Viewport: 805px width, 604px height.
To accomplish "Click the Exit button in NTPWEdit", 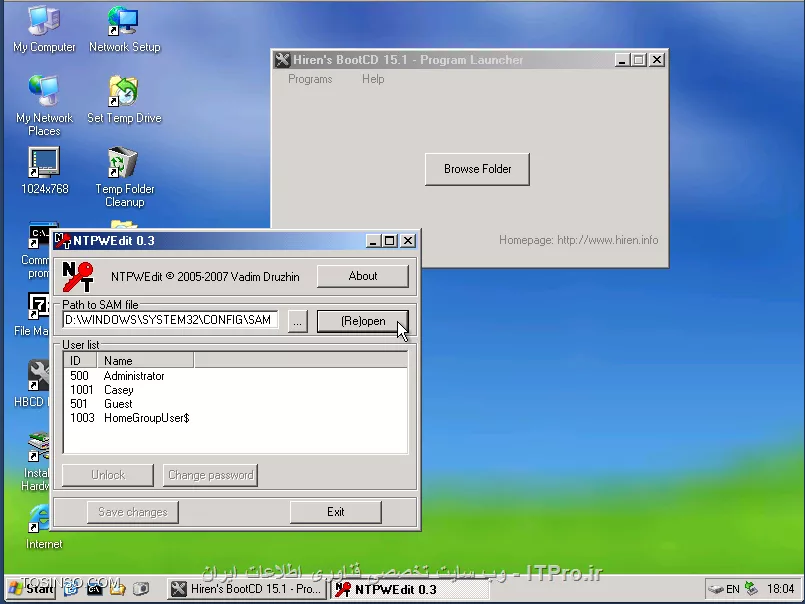I will pos(336,512).
